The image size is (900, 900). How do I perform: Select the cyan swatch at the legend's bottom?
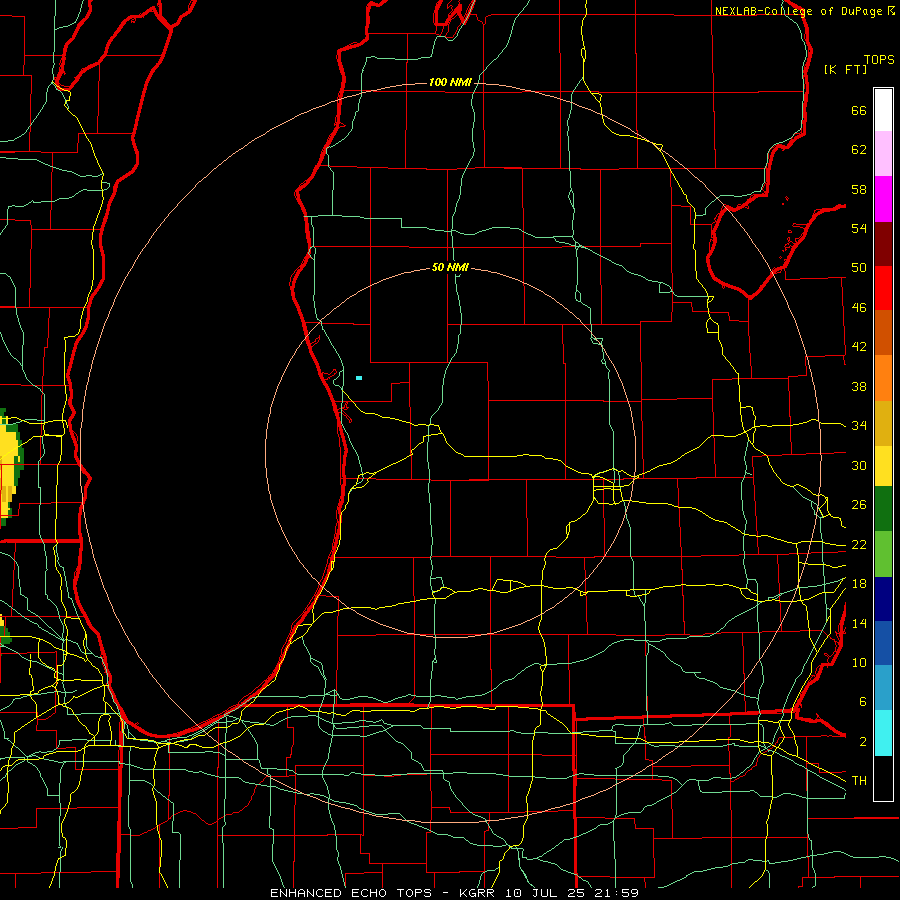point(883,733)
